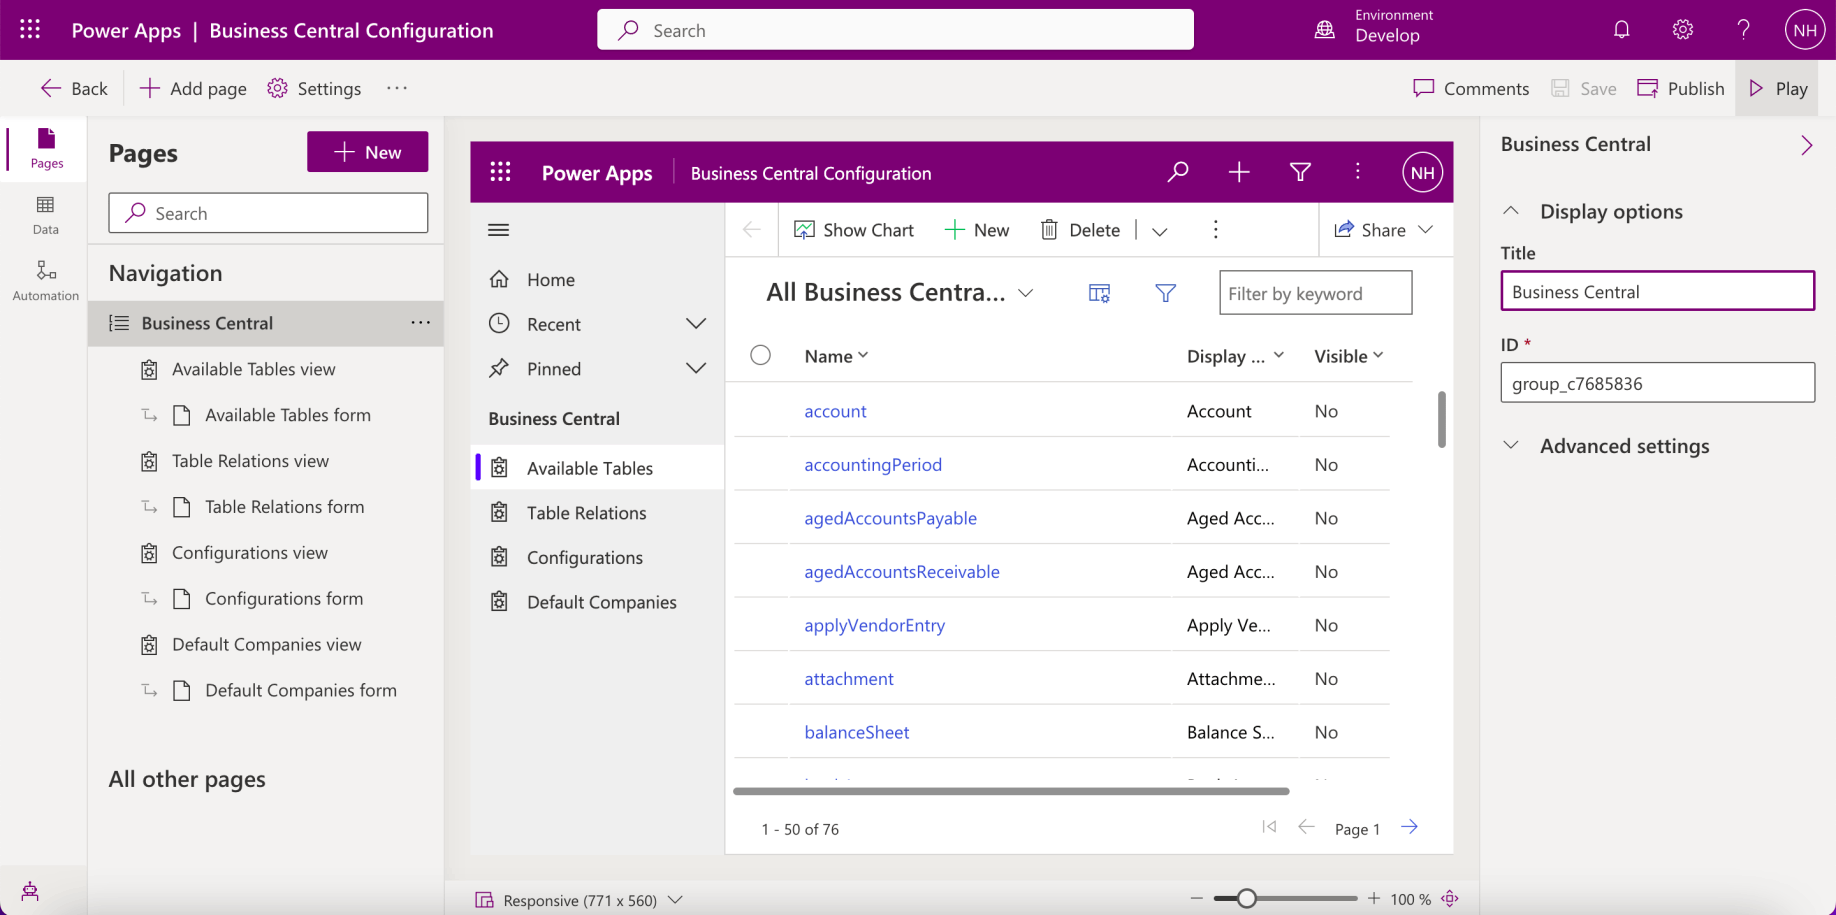Open the Automation panel icon

click(x=46, y=280)
